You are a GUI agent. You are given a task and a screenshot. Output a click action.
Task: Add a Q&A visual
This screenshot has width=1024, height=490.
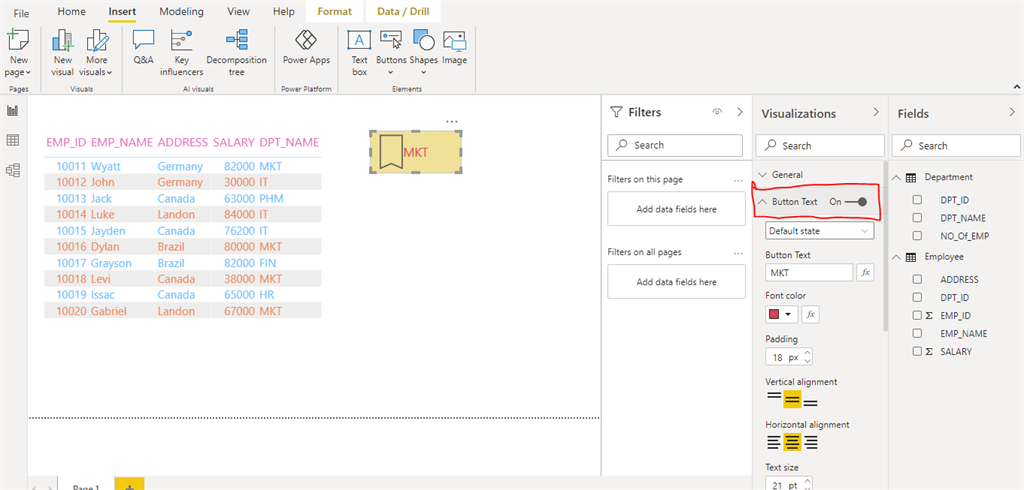[x=143, y=47]
